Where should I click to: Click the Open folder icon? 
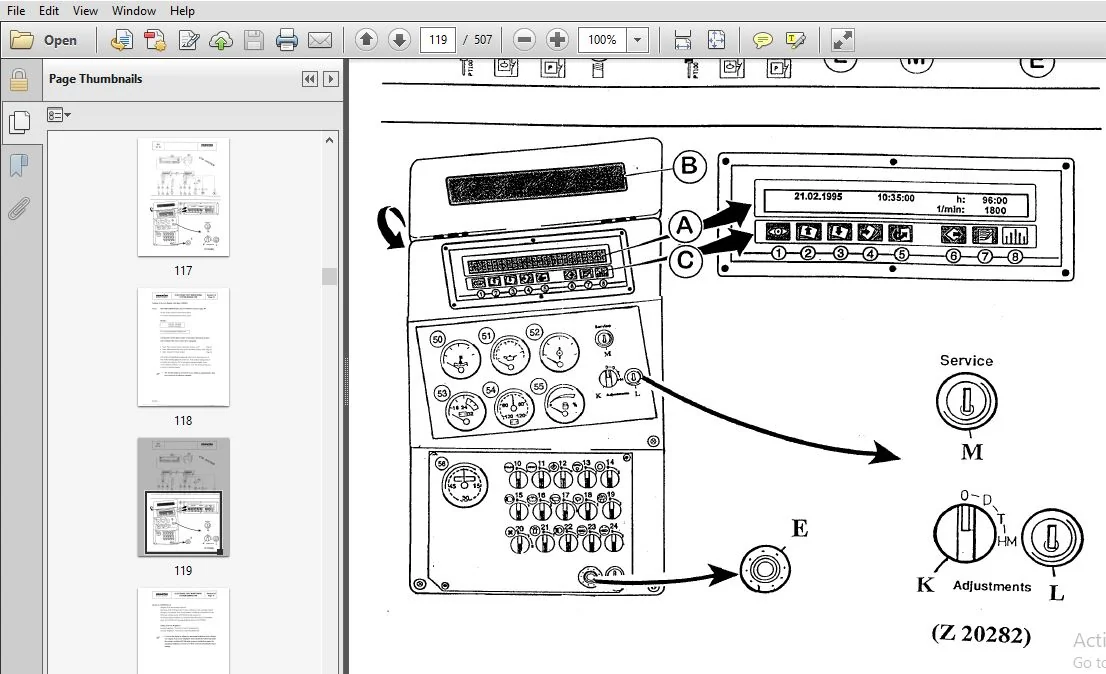pyautogui.click(x=22, y=40)
